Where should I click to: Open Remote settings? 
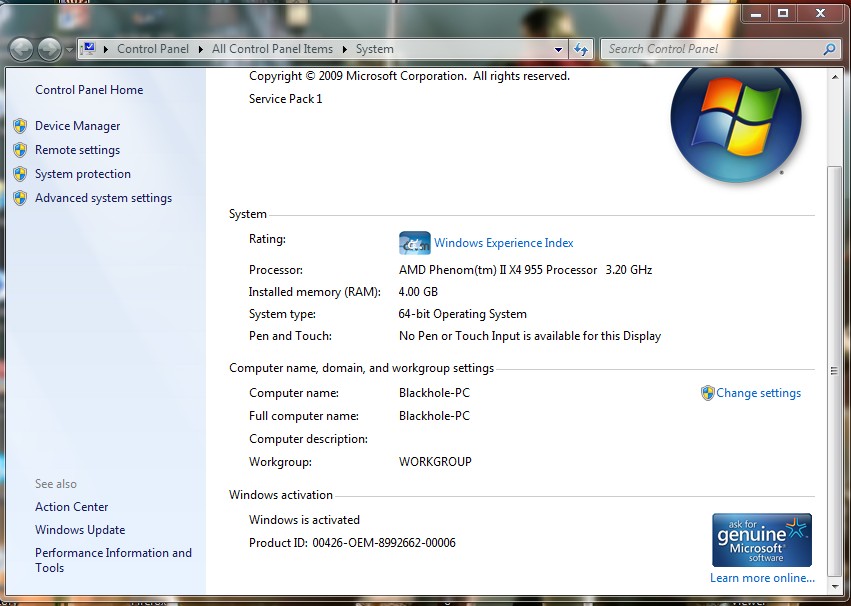[x=78, y=150]
